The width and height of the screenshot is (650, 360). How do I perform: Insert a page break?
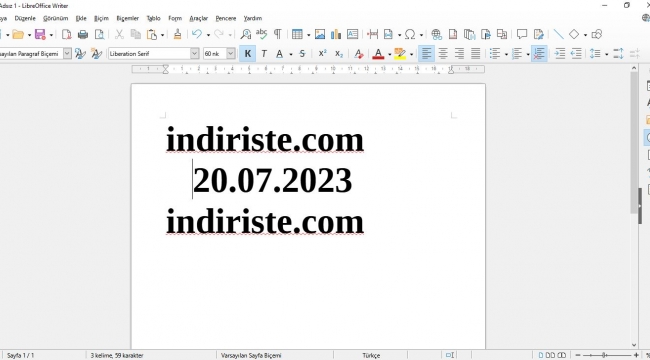(373, 34)
